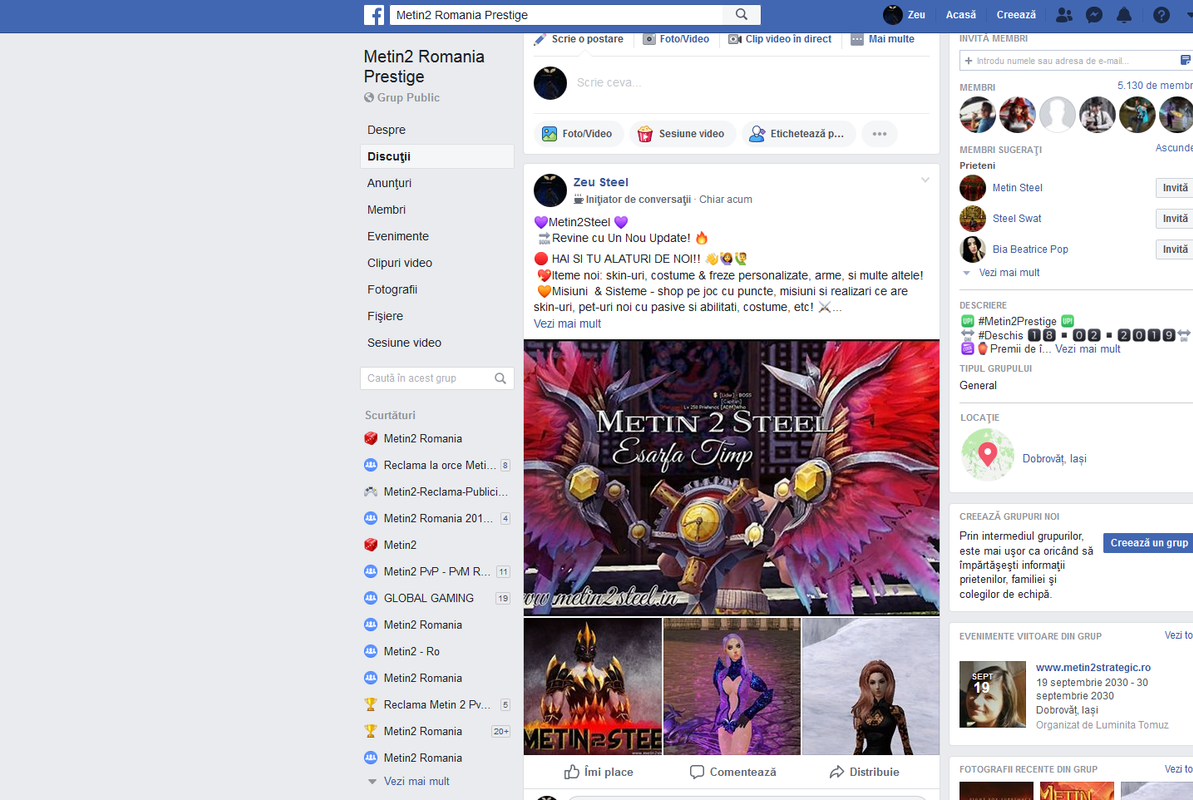
Task: Click the Acasă link in top bar
Action: pos(960,14)
